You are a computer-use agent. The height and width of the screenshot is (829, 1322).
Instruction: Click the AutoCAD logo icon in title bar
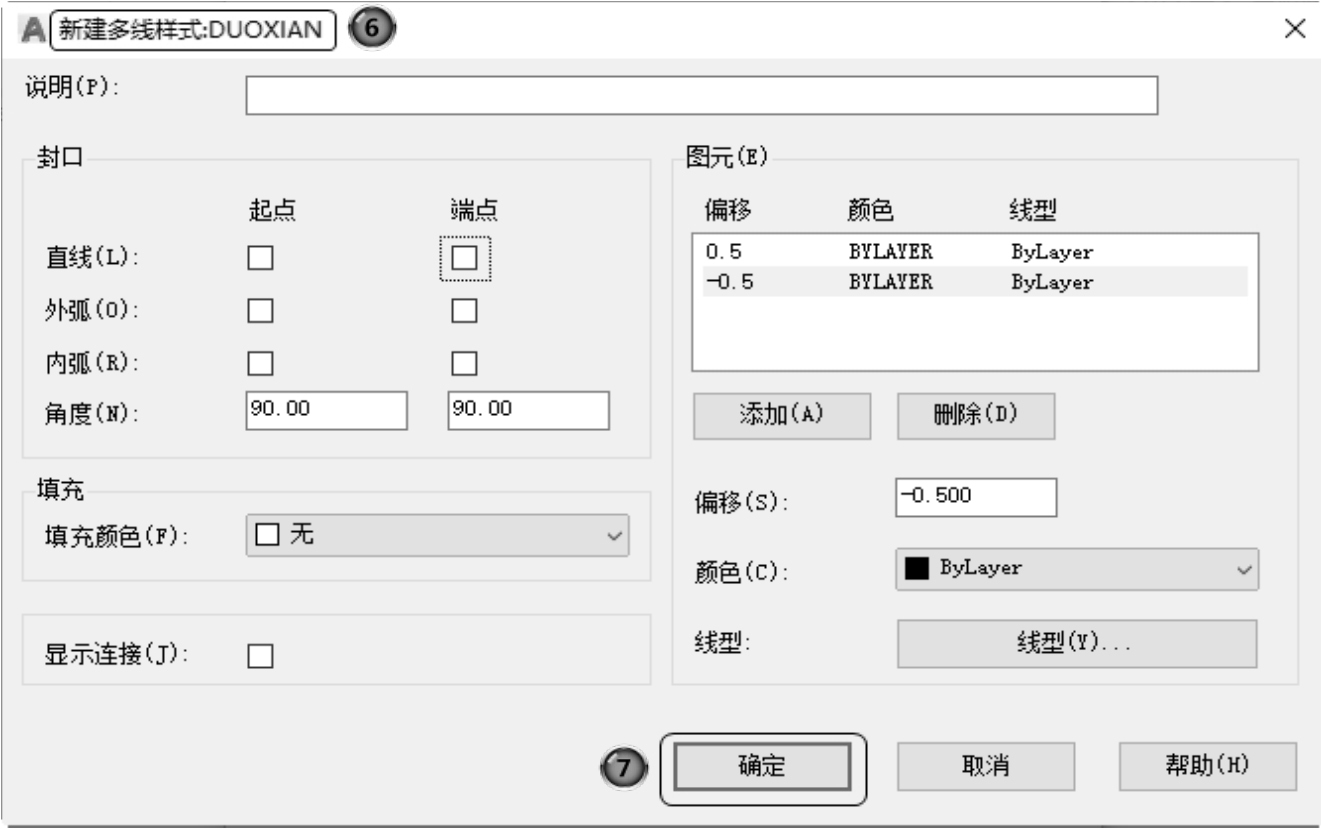pyautogui.click(x=33, y=30)
